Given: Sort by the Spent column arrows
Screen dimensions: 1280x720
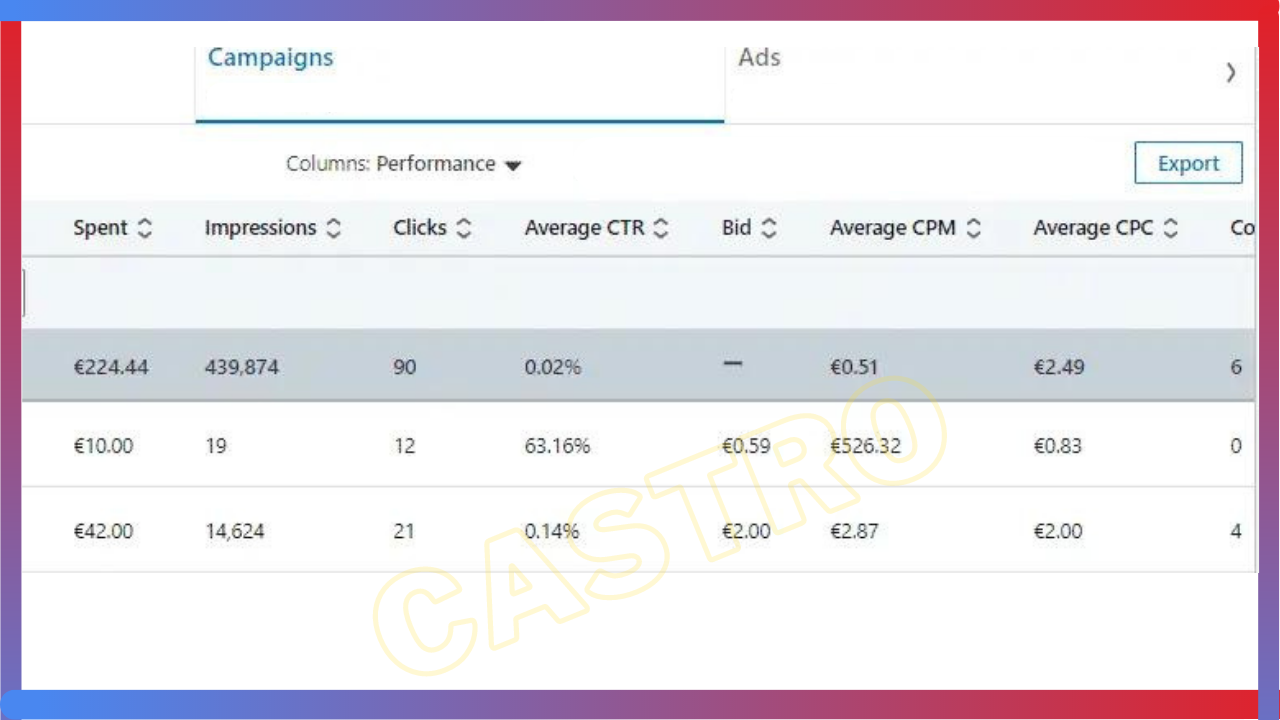Looking at the screenshot, I should pyautogui.click(x=145, y=229).
